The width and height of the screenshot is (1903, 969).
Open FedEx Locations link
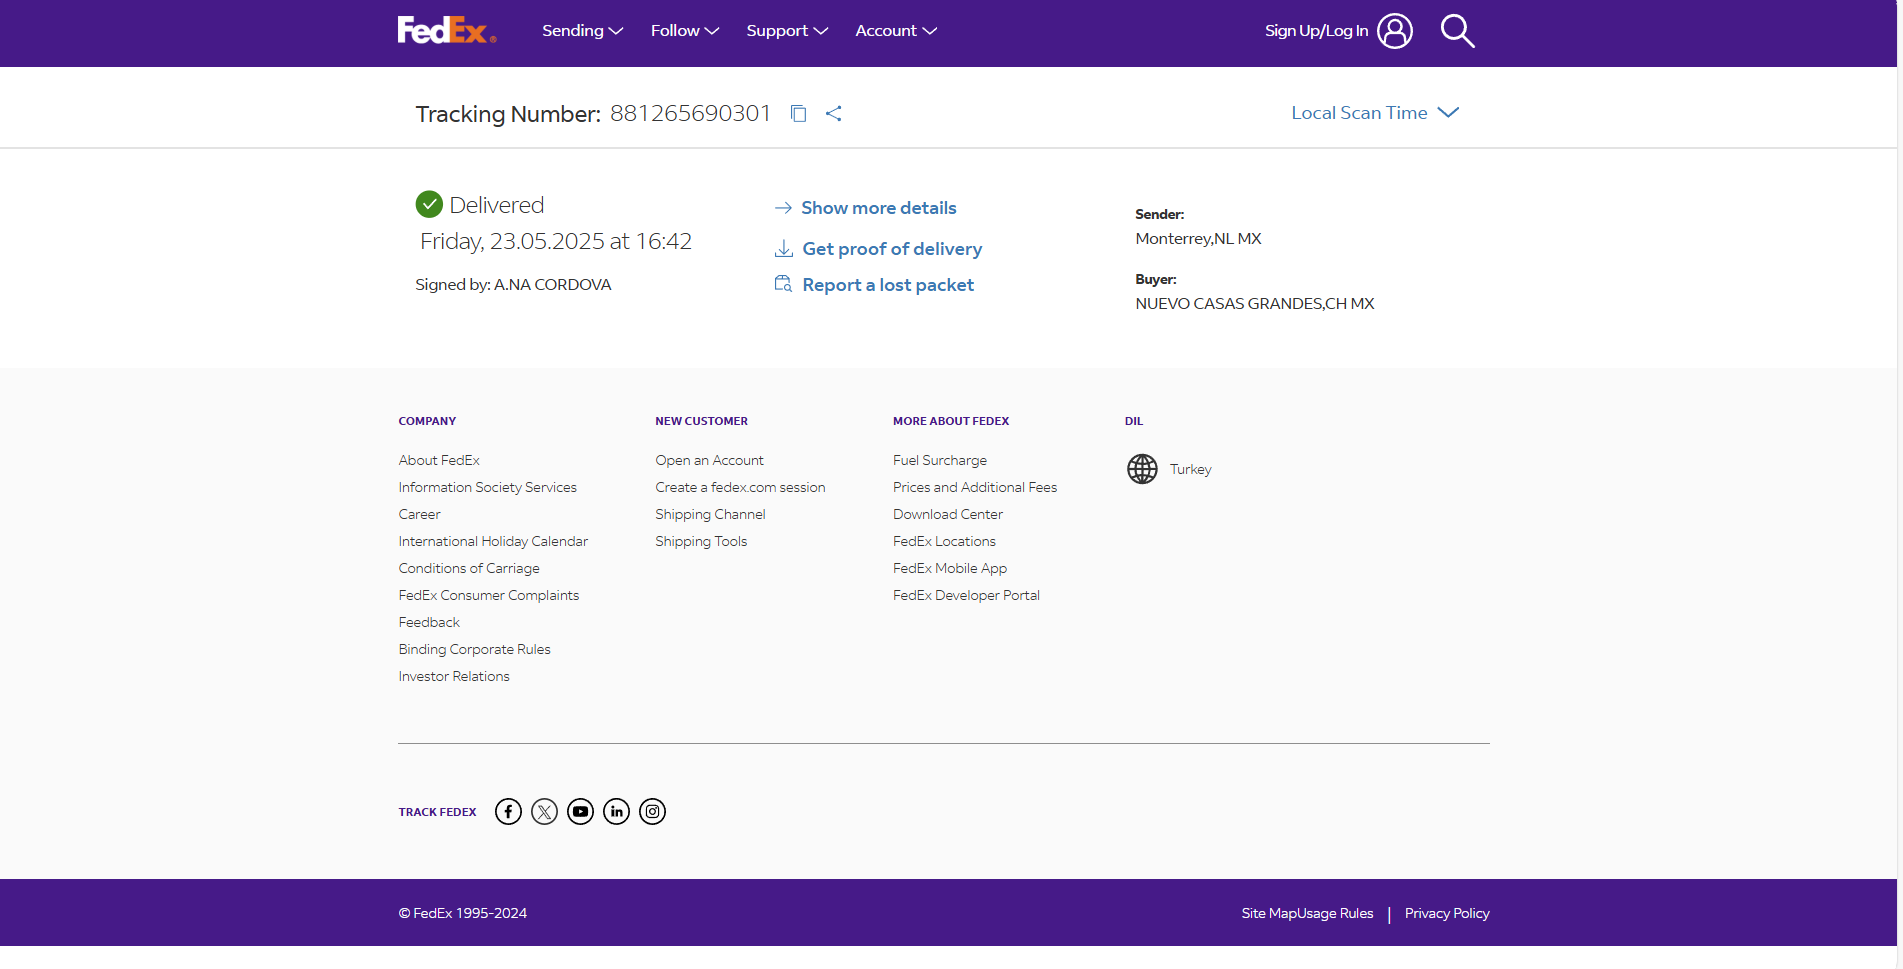pyautogui.click(x=944, y=541)
